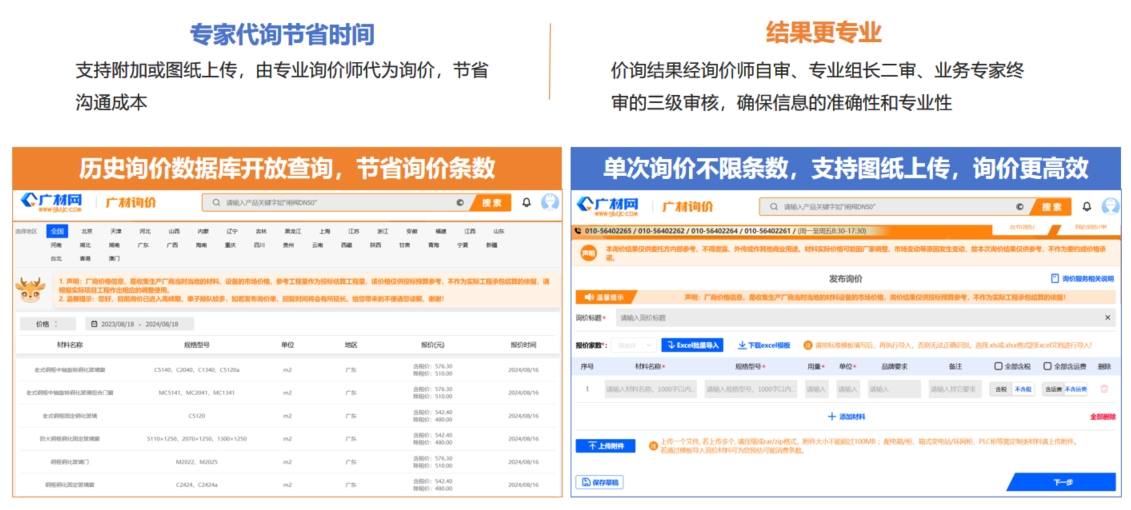Click the 下一步 button
Viewport: 1131px width, 510px height.
(1061, 482)
